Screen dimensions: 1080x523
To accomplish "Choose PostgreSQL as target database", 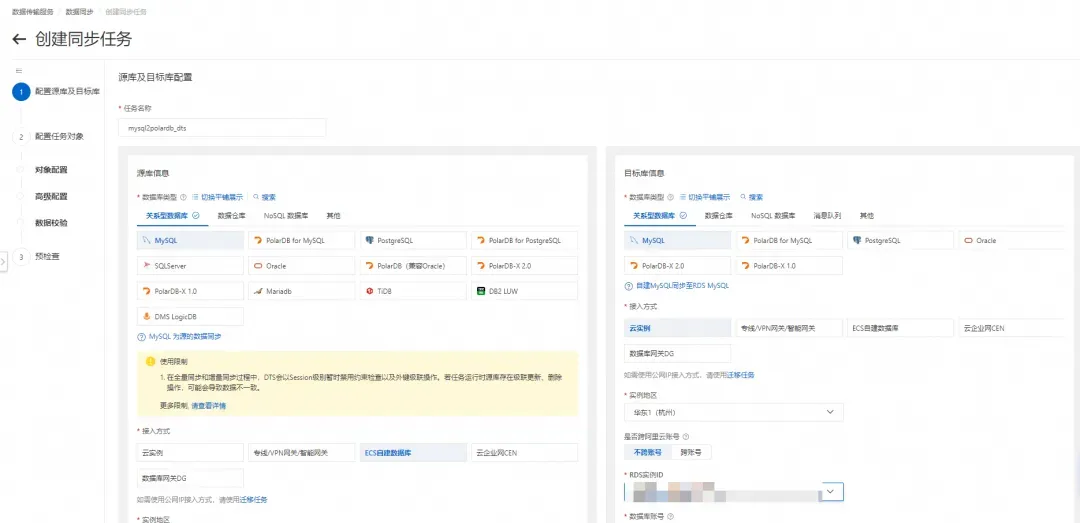I will pyautogui.click(x=901, y=240).
